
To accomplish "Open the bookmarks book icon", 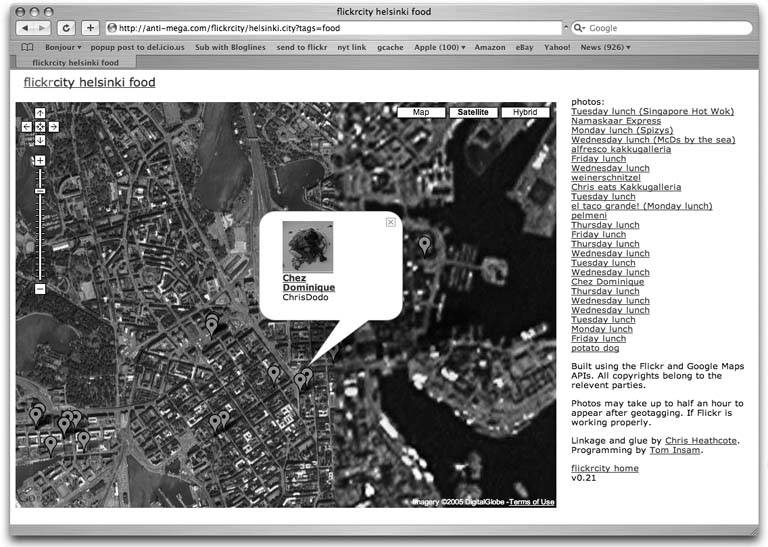I will pyautogui.click(x=27, y=47).
